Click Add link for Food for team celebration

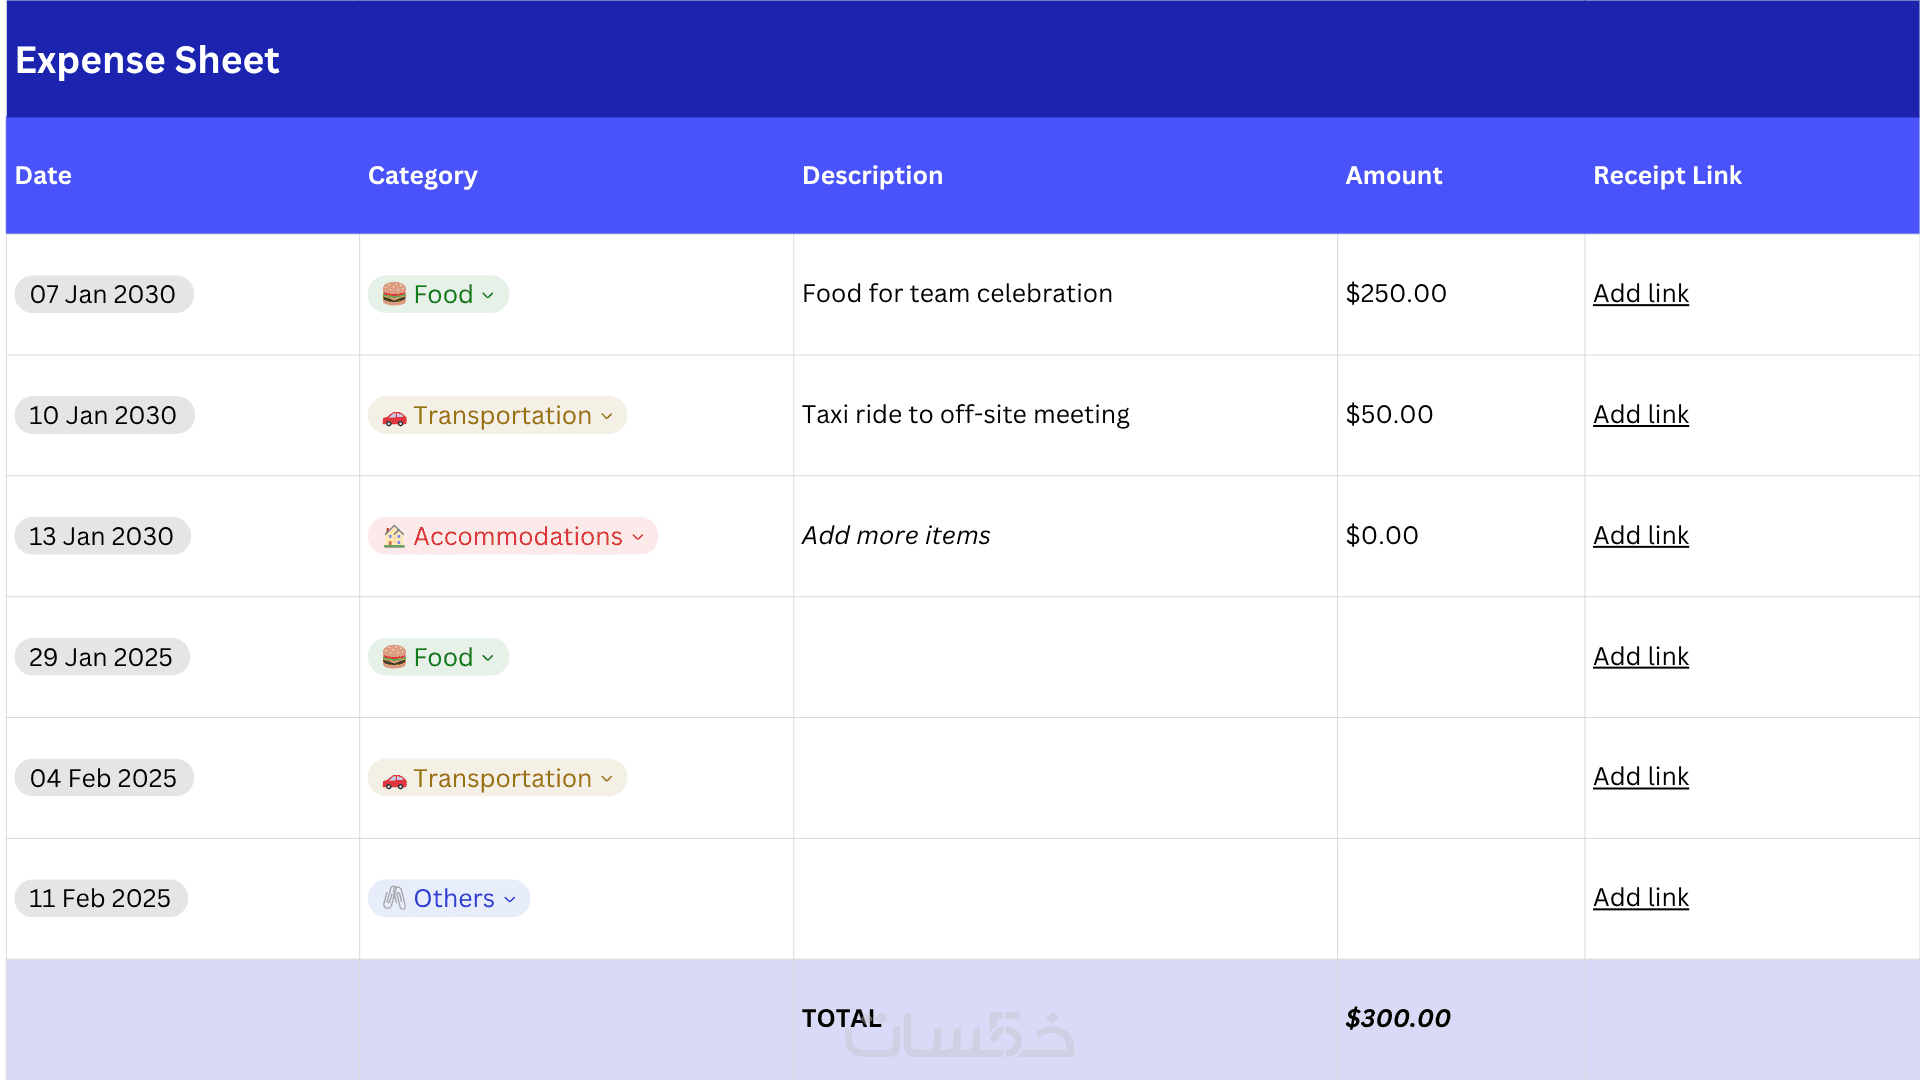[x=1640, y=293]
